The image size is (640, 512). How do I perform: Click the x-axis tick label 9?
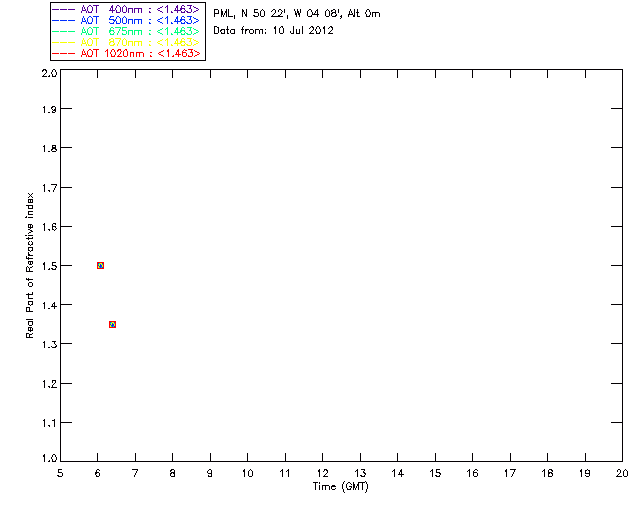(x=210, y=473)
